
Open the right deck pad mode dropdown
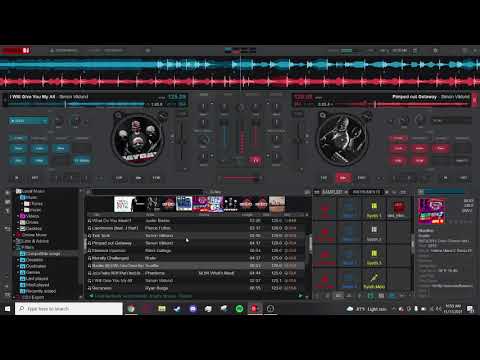[398, 138]
